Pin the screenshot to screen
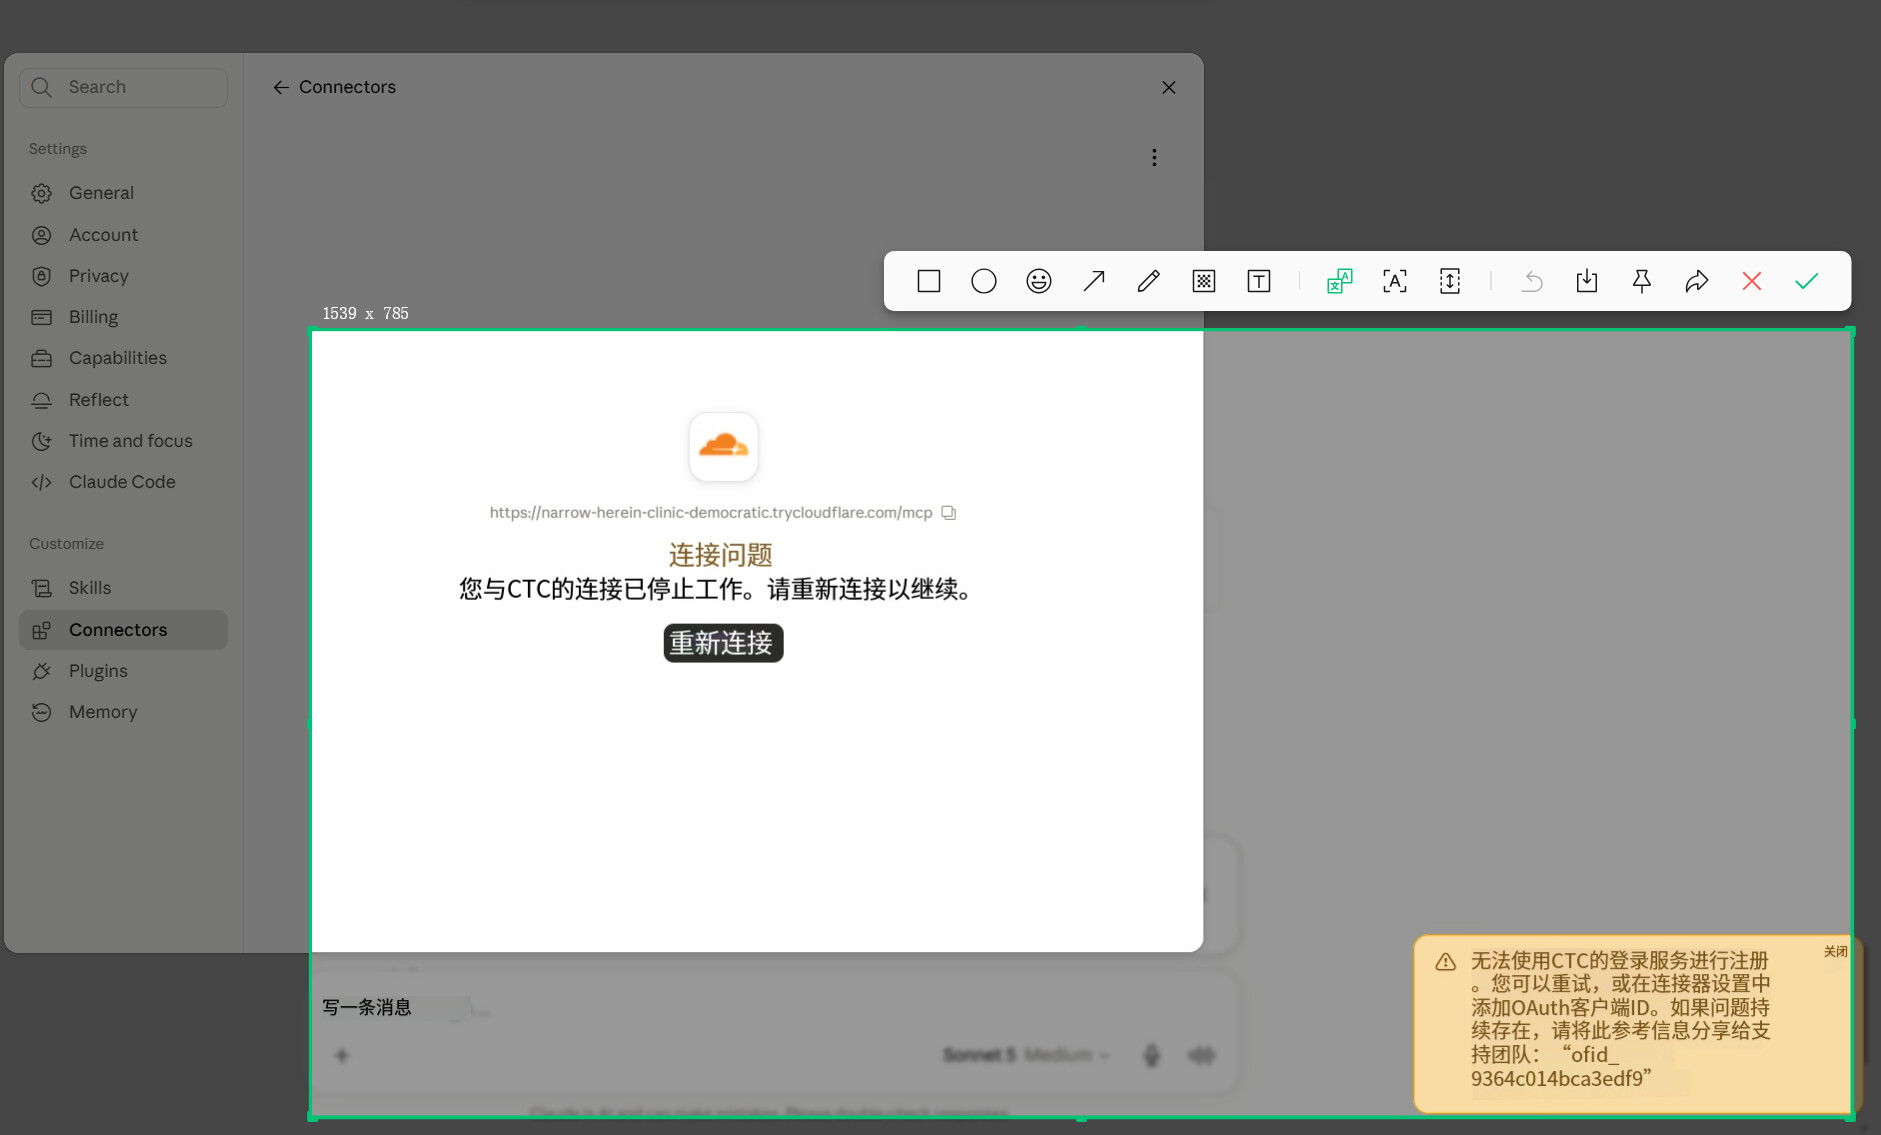This screenshot has width=1881, height=1135. click(1642, 281)
